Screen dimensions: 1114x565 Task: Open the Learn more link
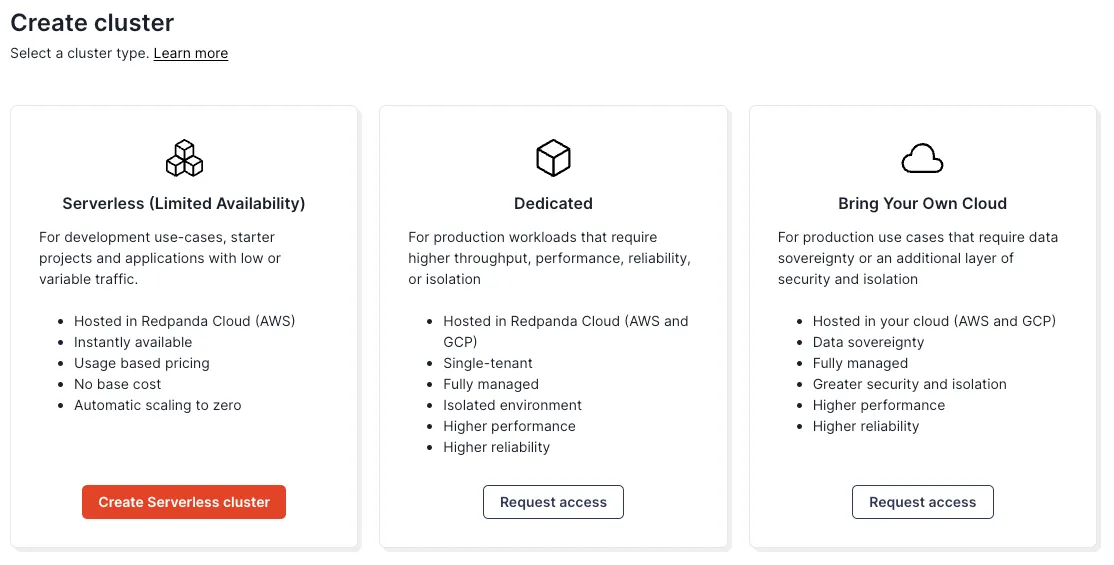coord(191,53)
